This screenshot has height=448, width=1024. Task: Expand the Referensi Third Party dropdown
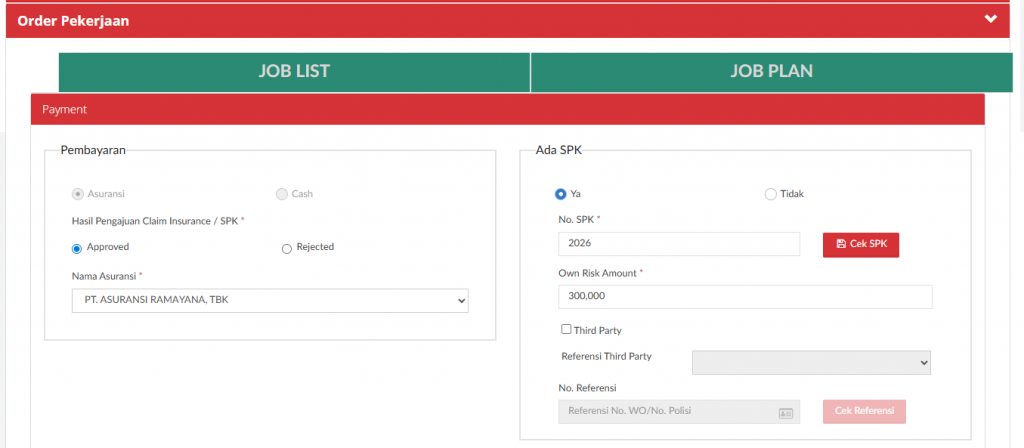811,362
